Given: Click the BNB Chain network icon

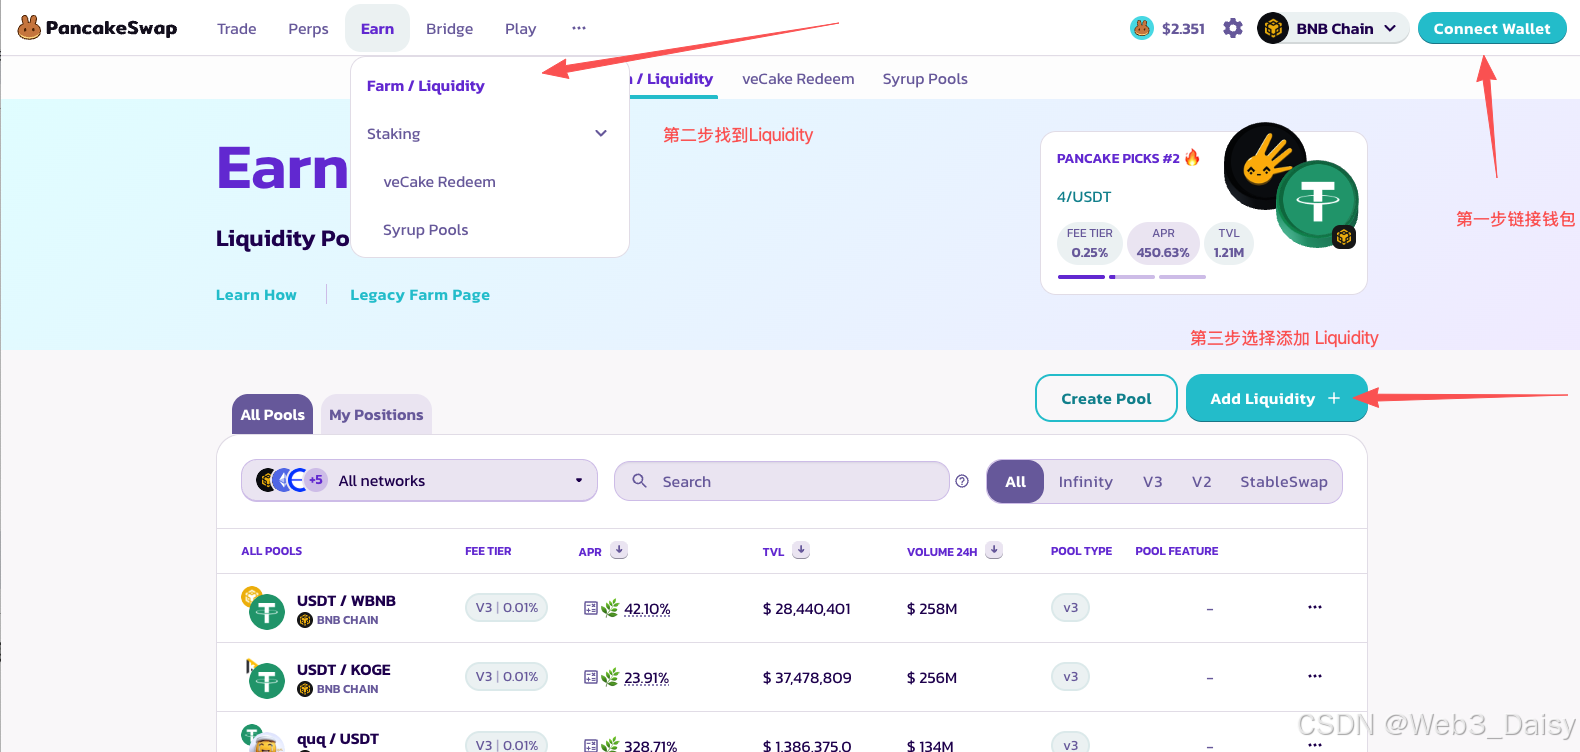Looking at the screenshot, I should tap(1273, 28).
